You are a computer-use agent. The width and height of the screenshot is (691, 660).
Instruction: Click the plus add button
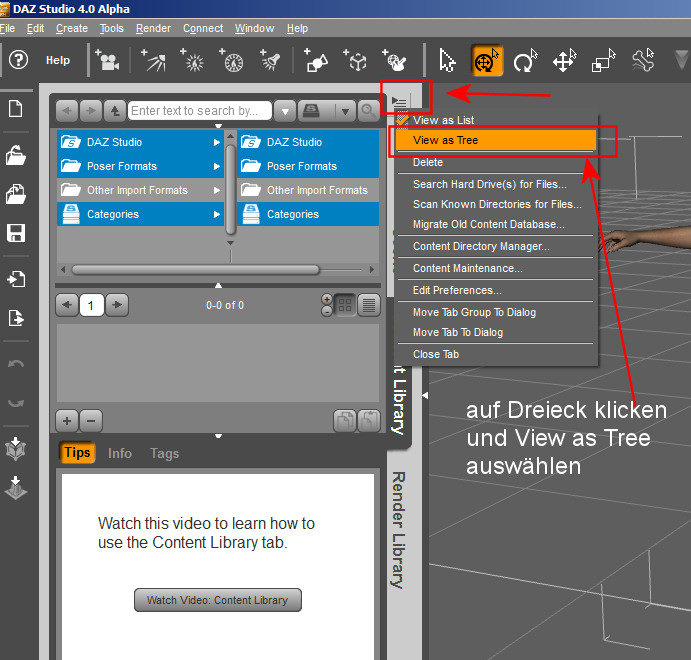[x=67, y=421]
